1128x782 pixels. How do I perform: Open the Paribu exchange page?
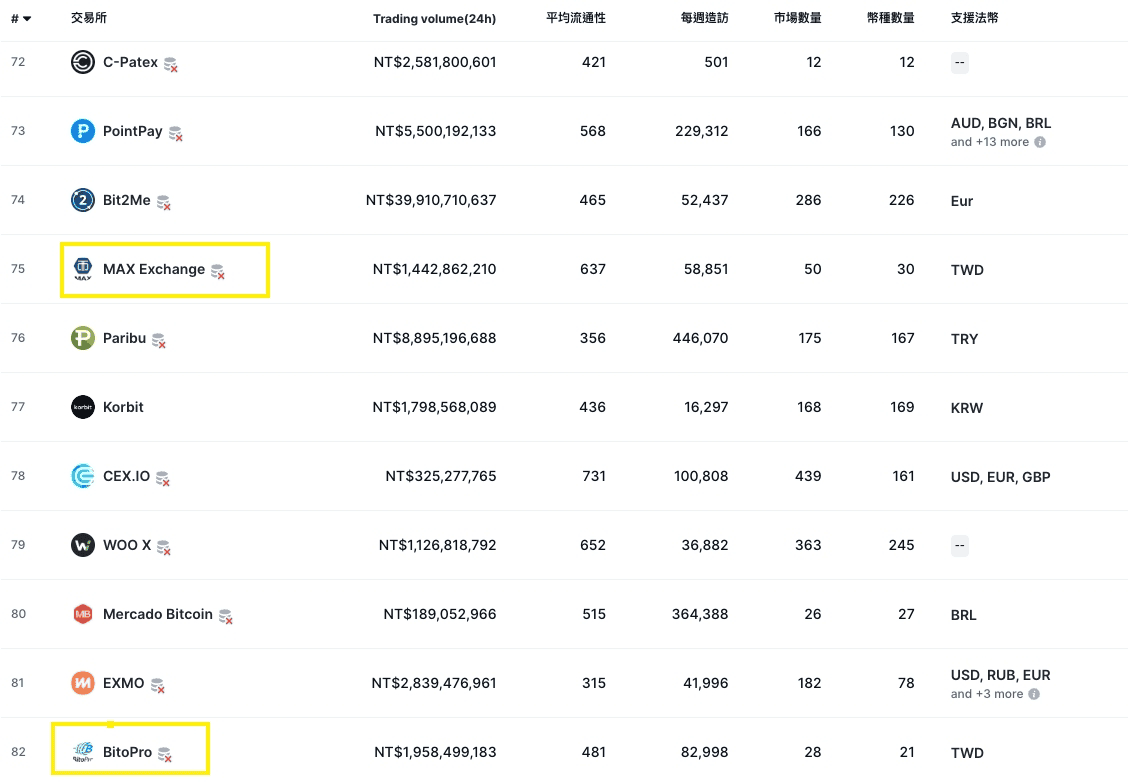(124, 338)
